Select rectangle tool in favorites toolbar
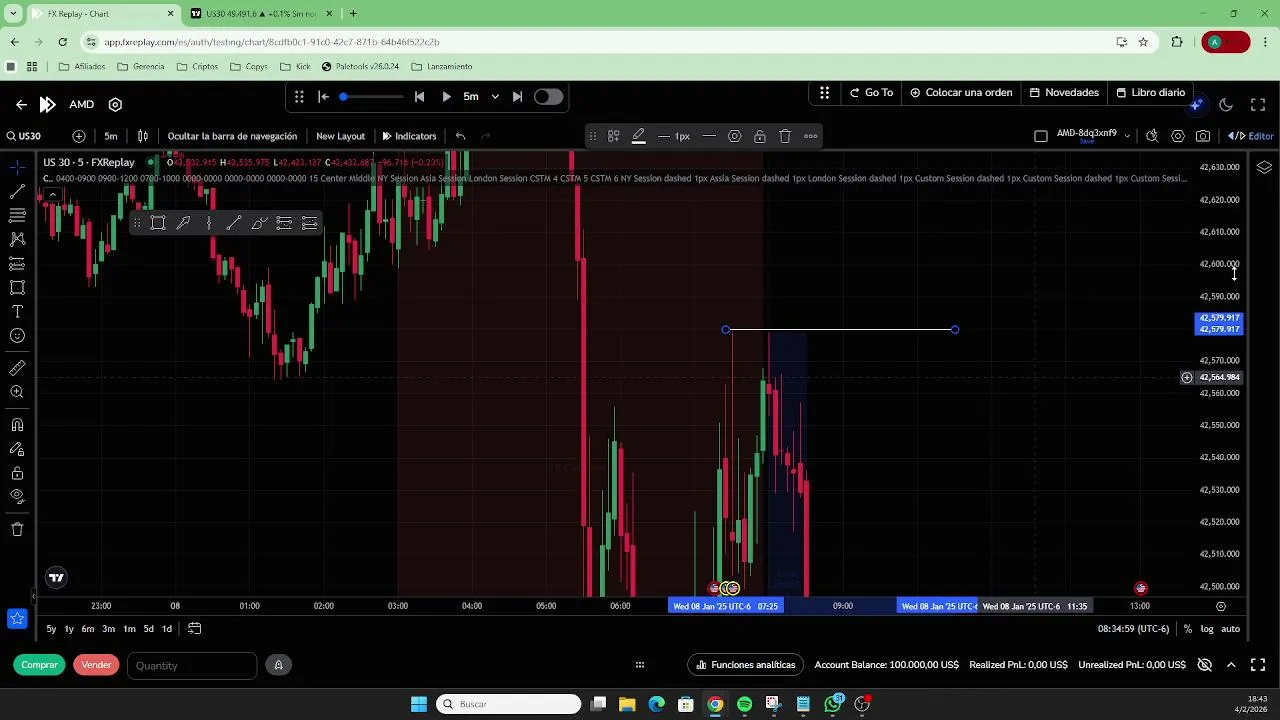The image size is (1280, 720). pyautogui.click(x=158, y=223)
